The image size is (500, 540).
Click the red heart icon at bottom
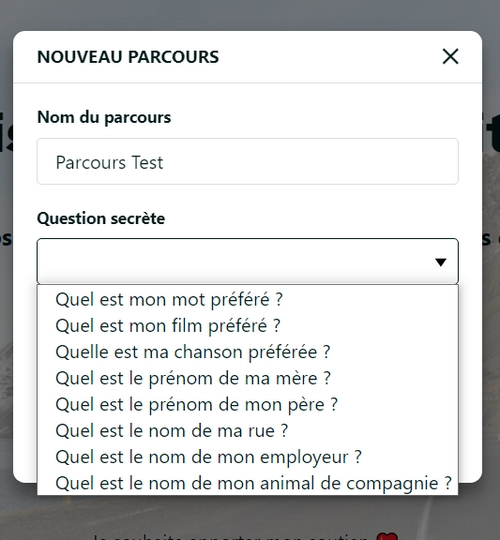[x=387, y=537]
